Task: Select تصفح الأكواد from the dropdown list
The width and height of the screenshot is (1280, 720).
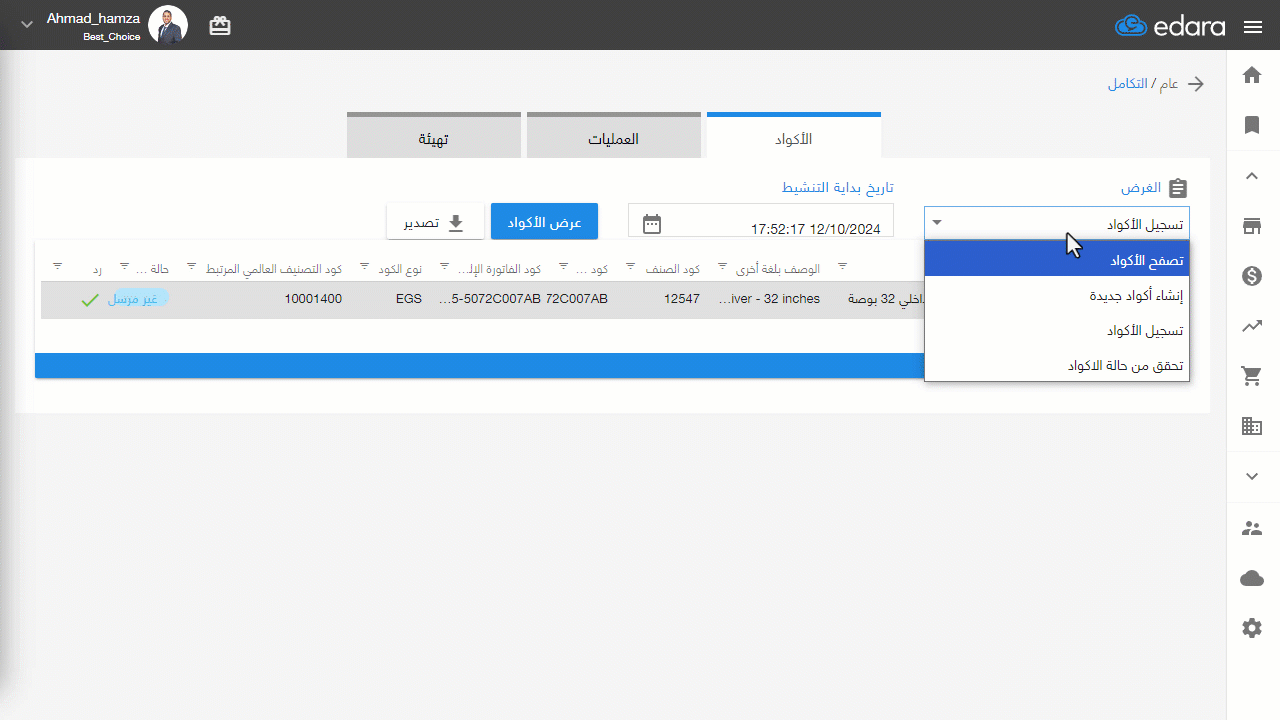Action: (1057, 259)
